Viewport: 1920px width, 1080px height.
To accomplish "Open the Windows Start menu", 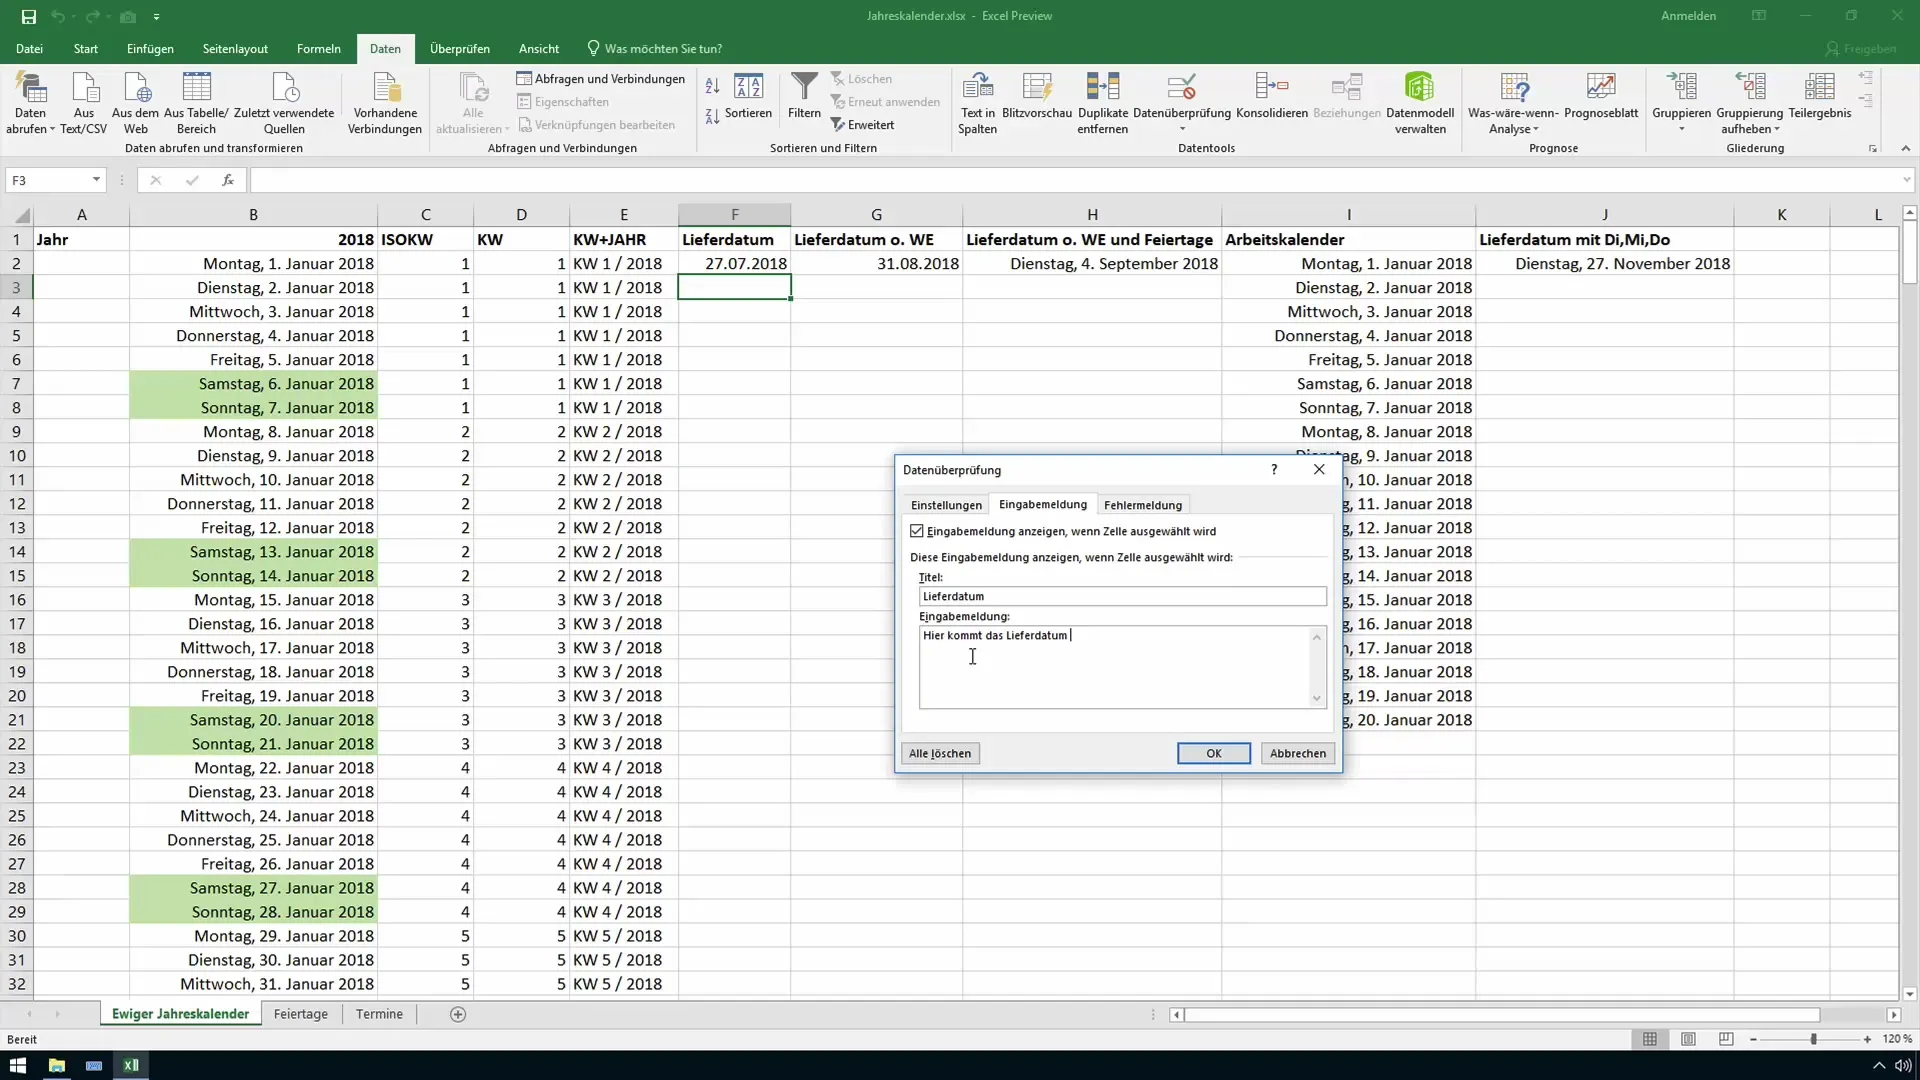I will coord(18,1065).
